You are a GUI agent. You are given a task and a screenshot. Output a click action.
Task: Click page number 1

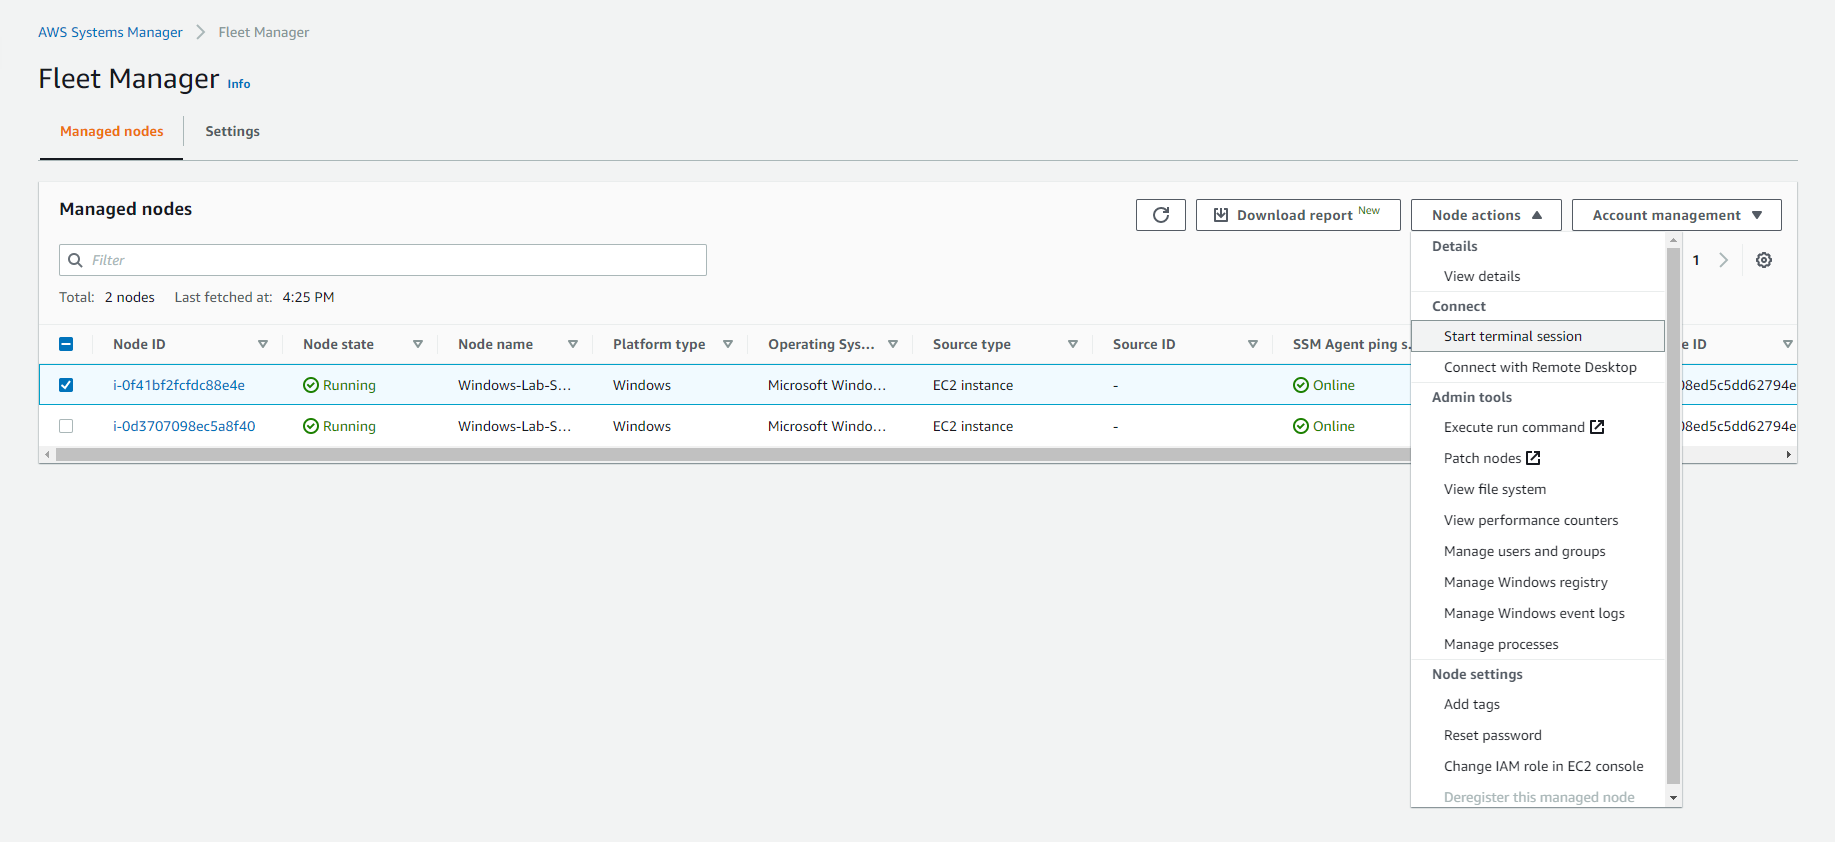point(1696,260)
